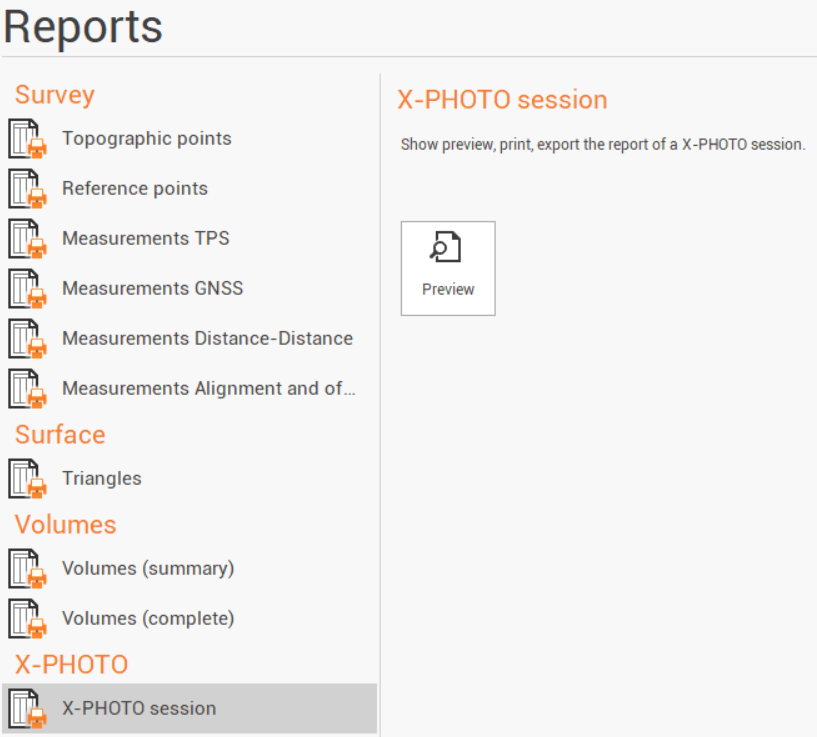Screen dimensions: 817x737
Task: Select the Measurements Distance-Distance text entry
Action: (x=207, y=338)
